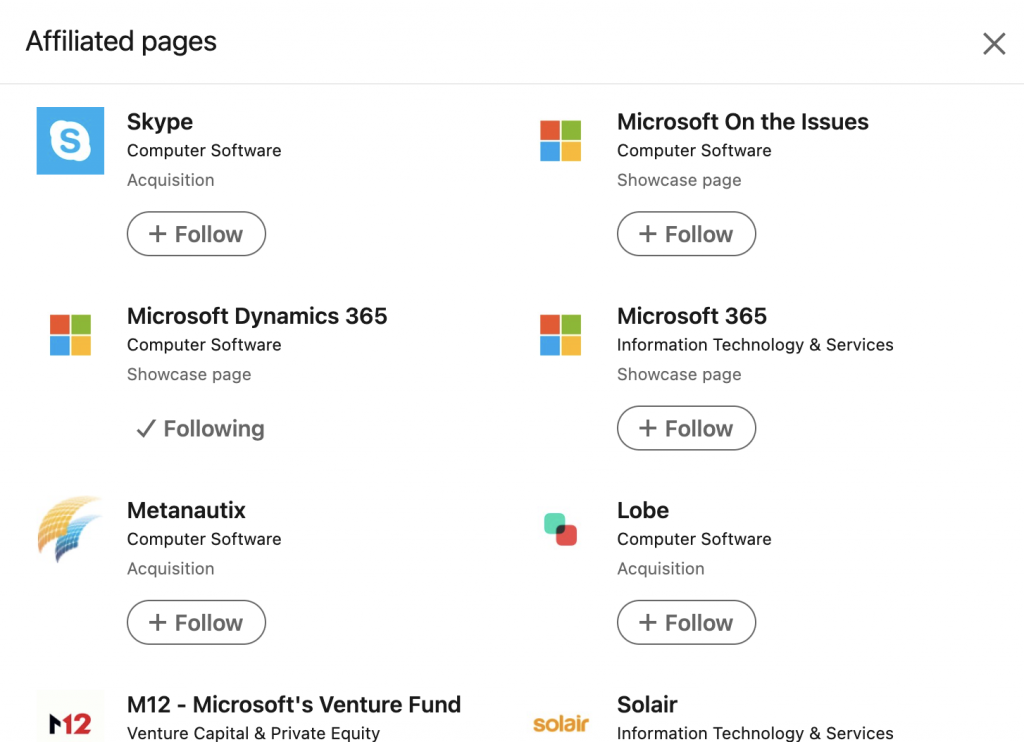Open the Skype page title link
The height and width of the screenshot is (742, 1024).
tap(160, 121)
